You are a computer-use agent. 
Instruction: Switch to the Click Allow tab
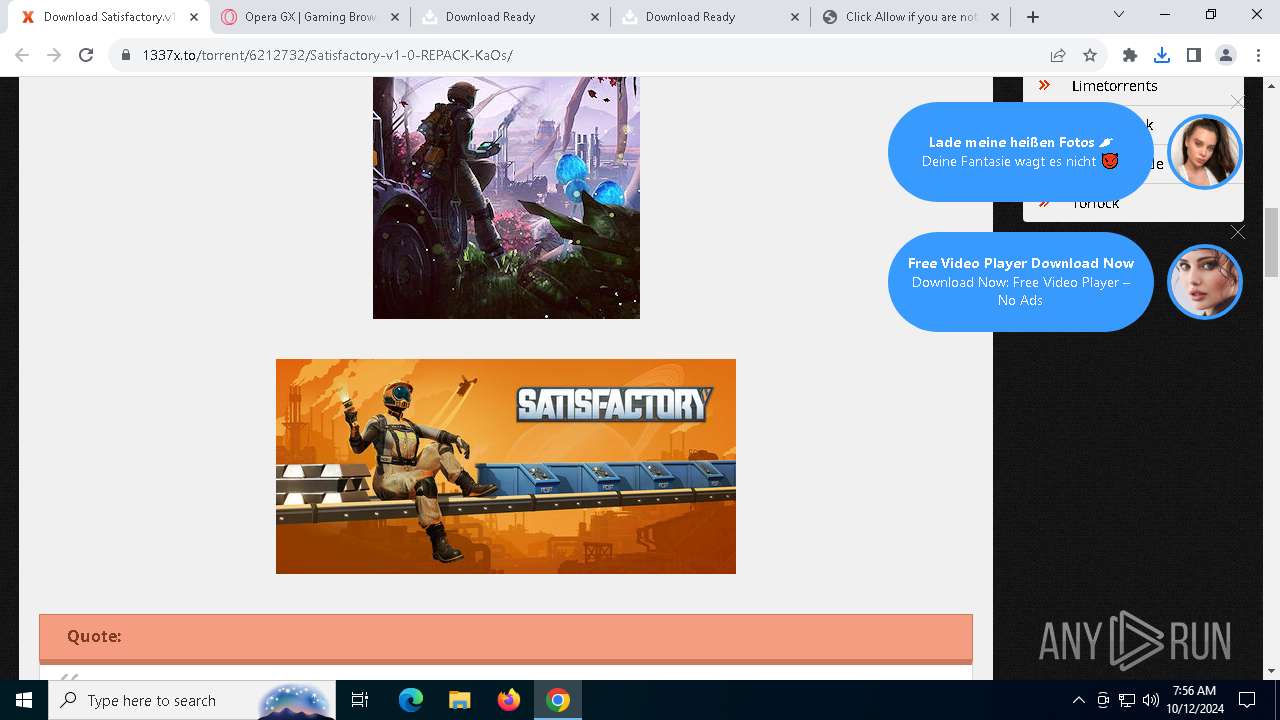908,16
